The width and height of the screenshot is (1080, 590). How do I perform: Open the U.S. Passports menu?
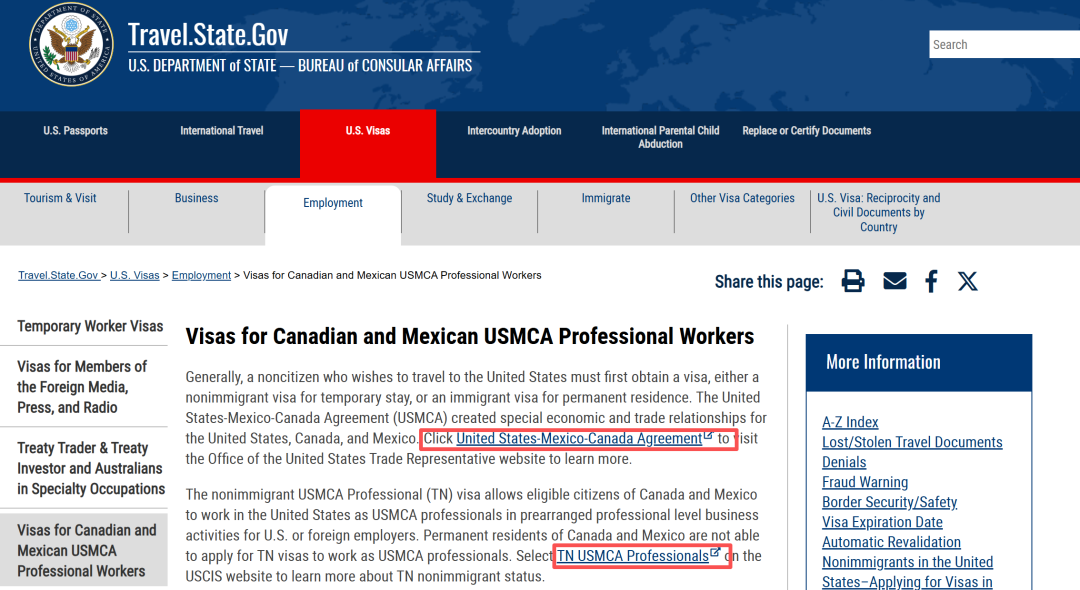(75, 131)
